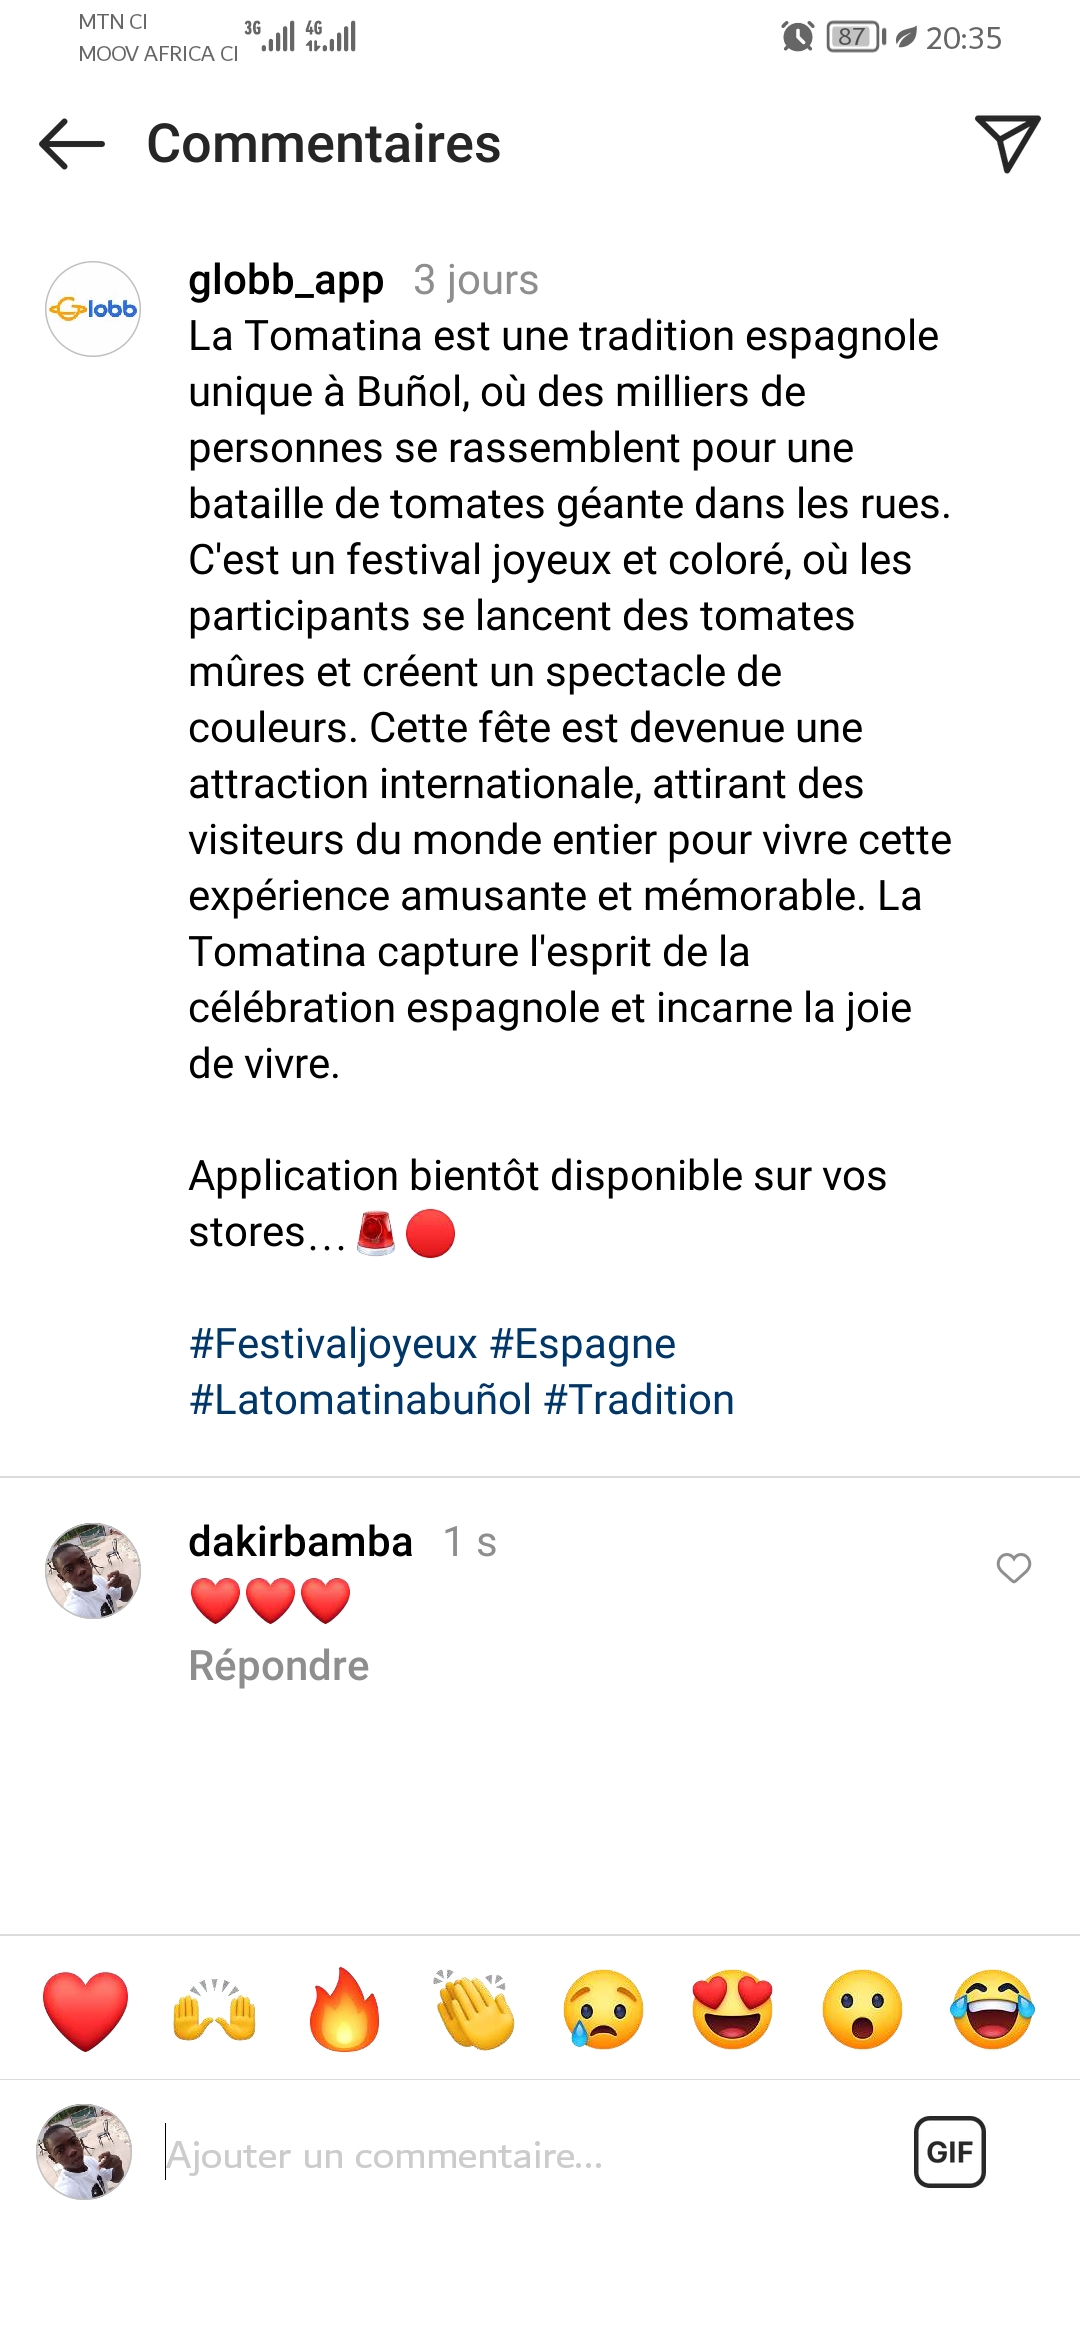The image size is (1080, 2340).
Task: Insert crying sad face emoji
Action: 603,2010
